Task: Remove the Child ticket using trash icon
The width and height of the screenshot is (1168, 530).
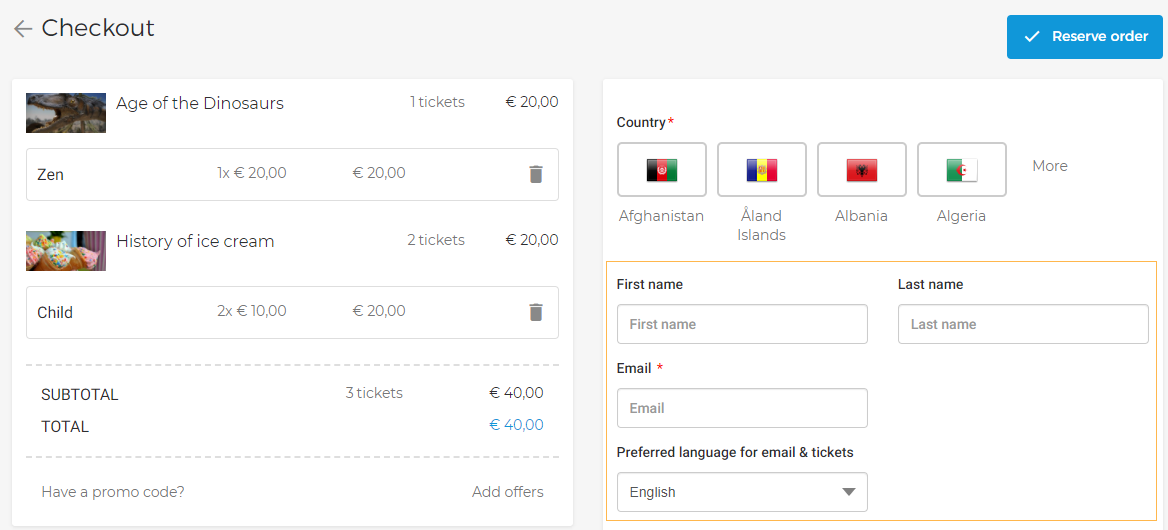Action: (536, 312)
